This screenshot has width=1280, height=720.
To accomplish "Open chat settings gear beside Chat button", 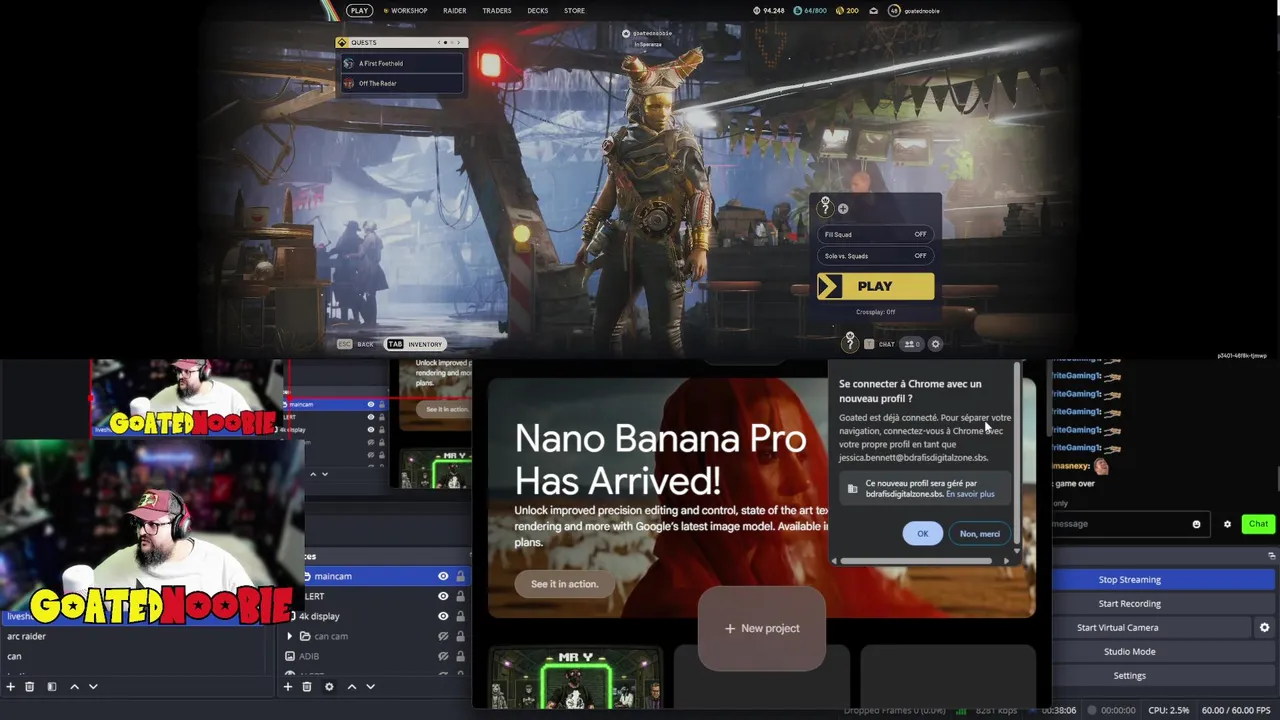I will pos(1227,524).
